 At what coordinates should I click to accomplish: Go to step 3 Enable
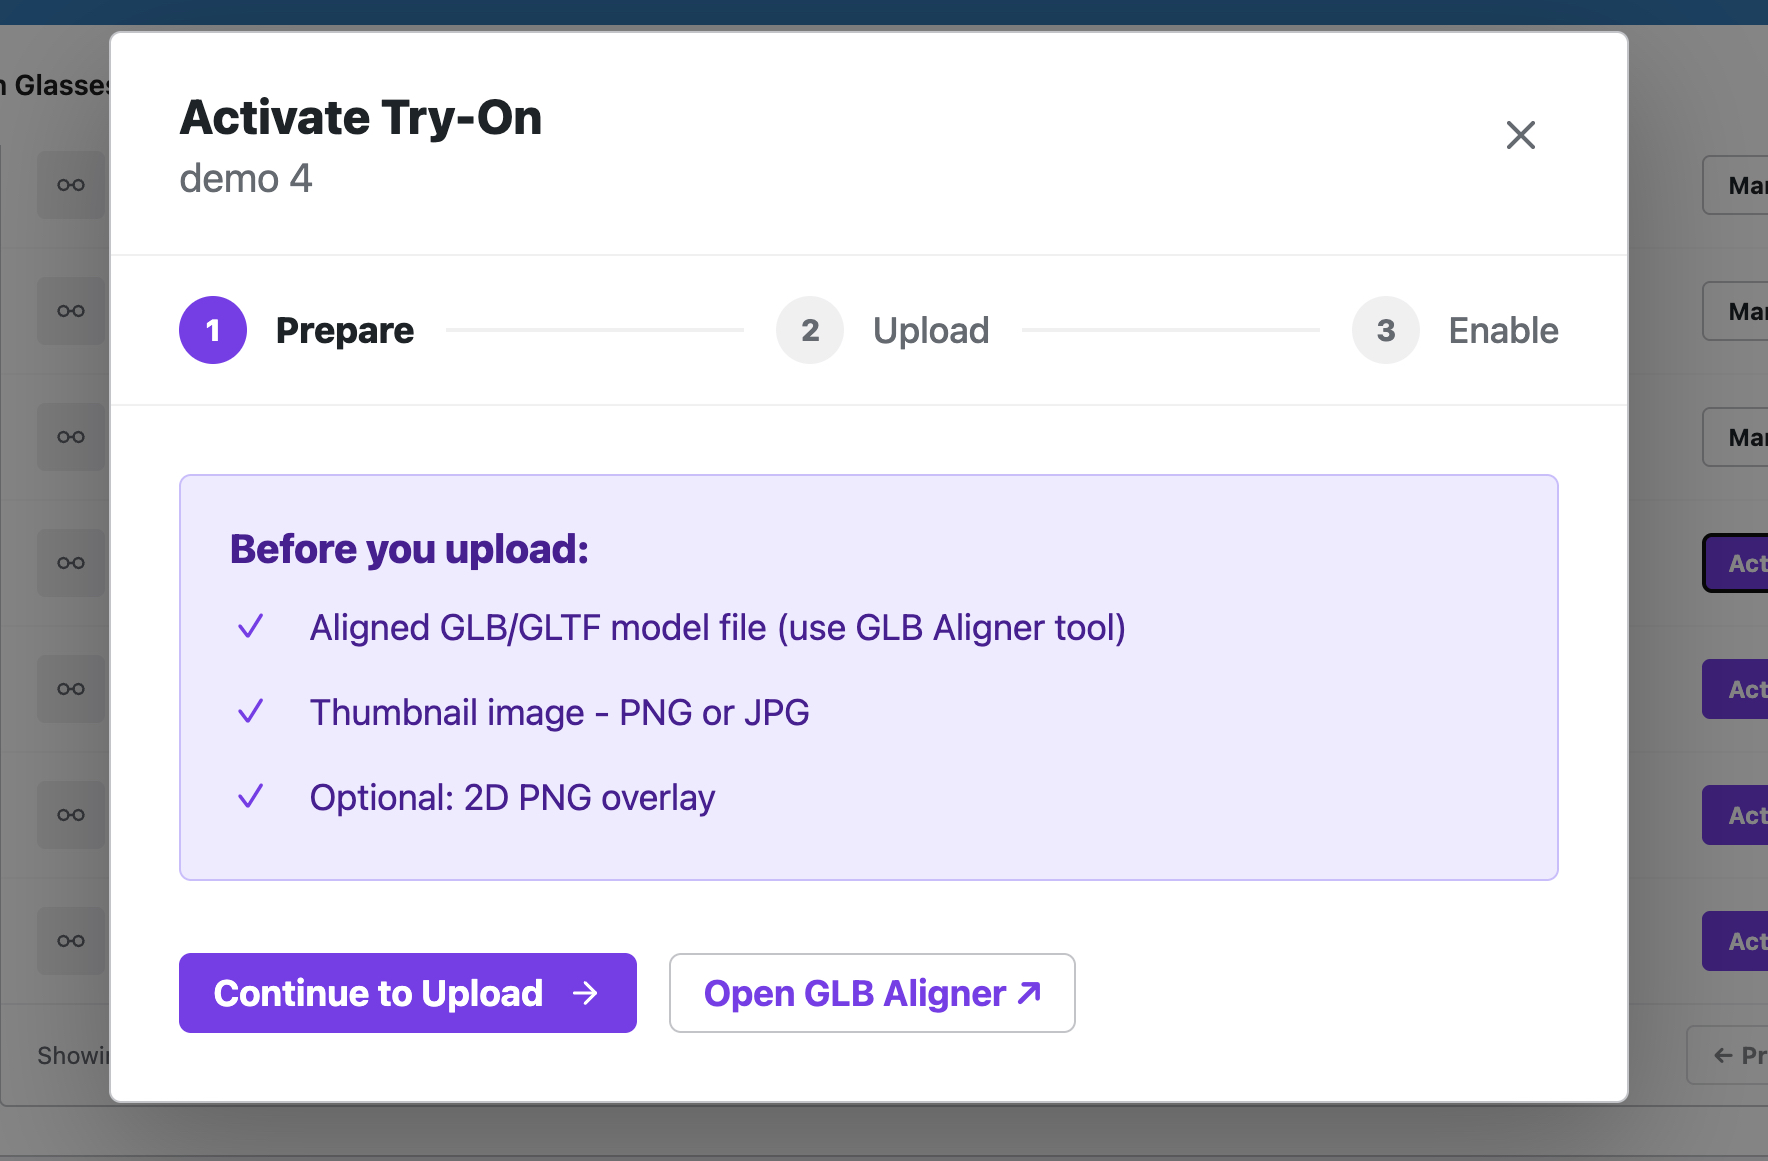tap(1455, 330)
